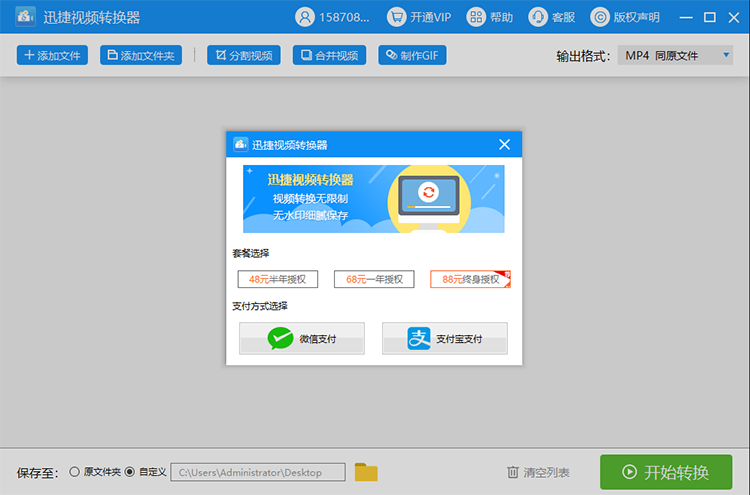This screenshot has height=495, width=750.
Task: Open the 帮助 help menu
Action: 490,17
